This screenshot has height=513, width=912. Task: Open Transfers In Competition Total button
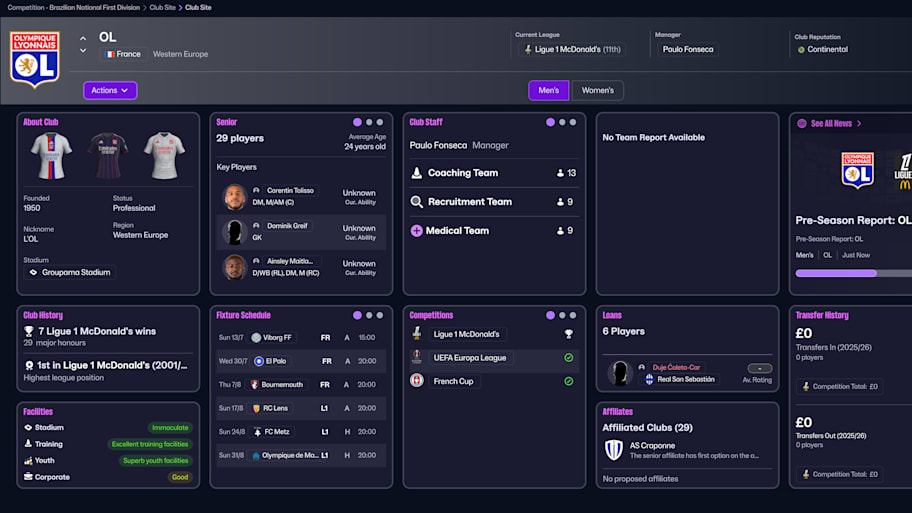839,386
